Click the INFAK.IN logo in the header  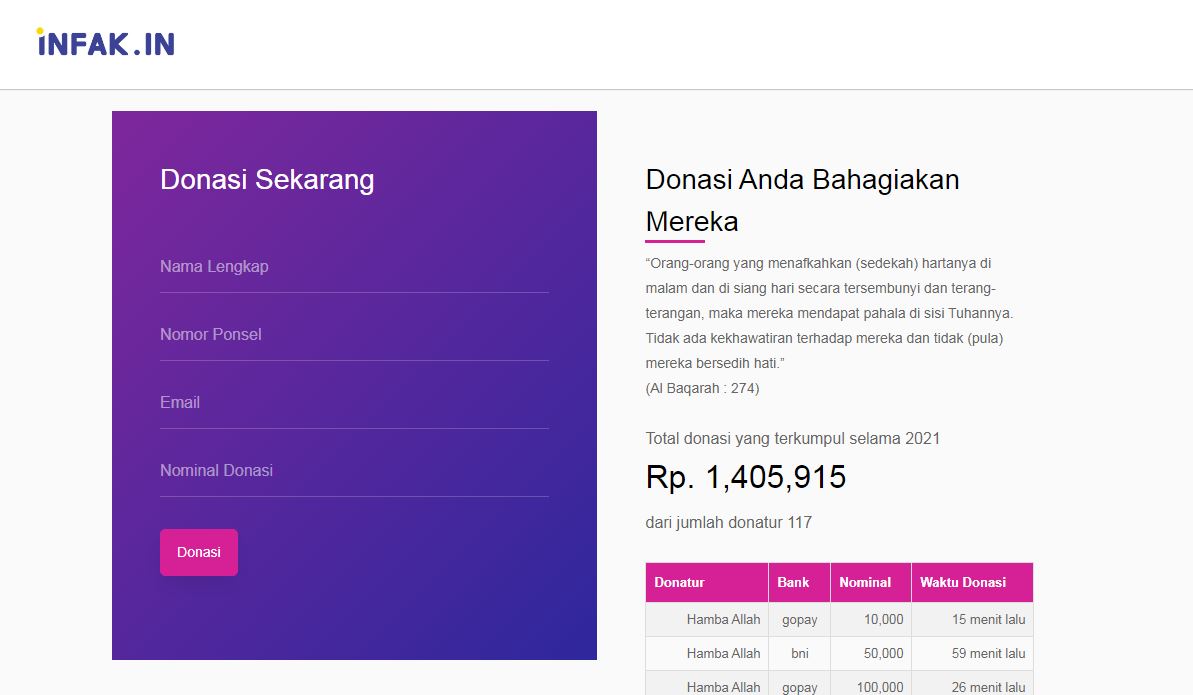coord(103,44)
